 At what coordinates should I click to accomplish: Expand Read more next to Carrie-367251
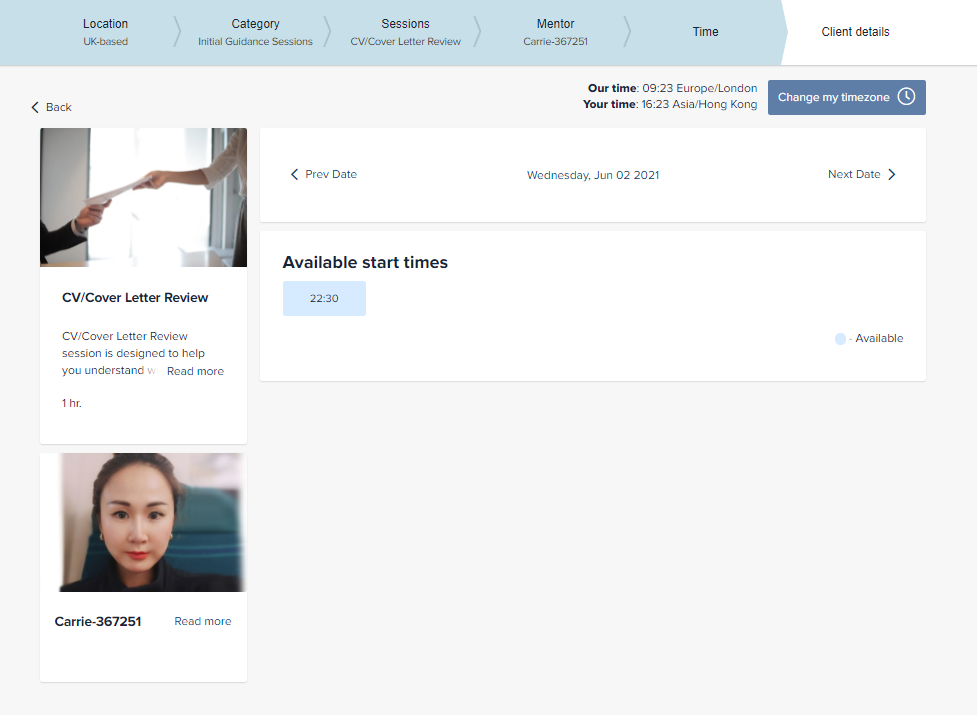[x=202, y=621]
